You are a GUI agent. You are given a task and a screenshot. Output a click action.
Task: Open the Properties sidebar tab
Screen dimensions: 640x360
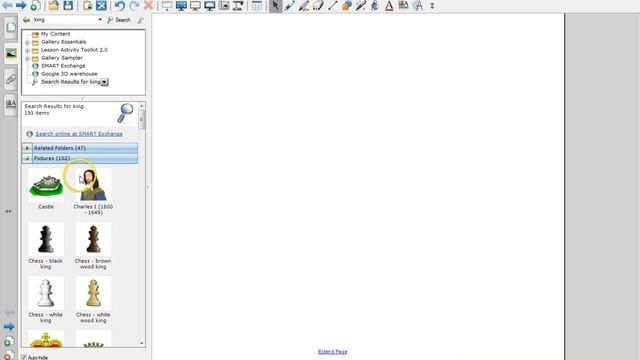(x=11, y=104)
